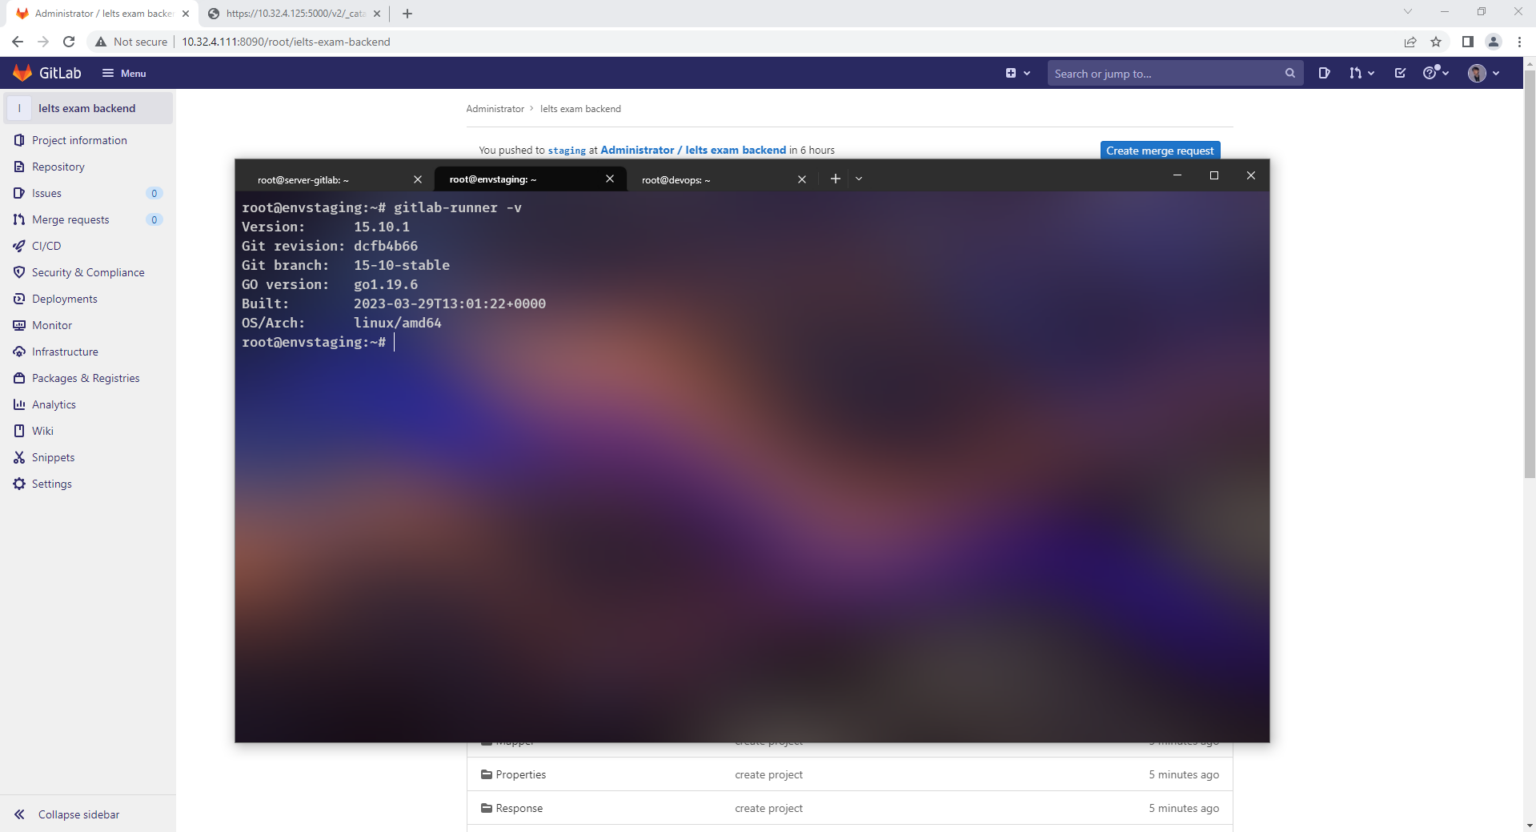Reload the page with the refresh icon
Image resolution: width=1536 pixels, height=832 pixels.
point(69,42)
